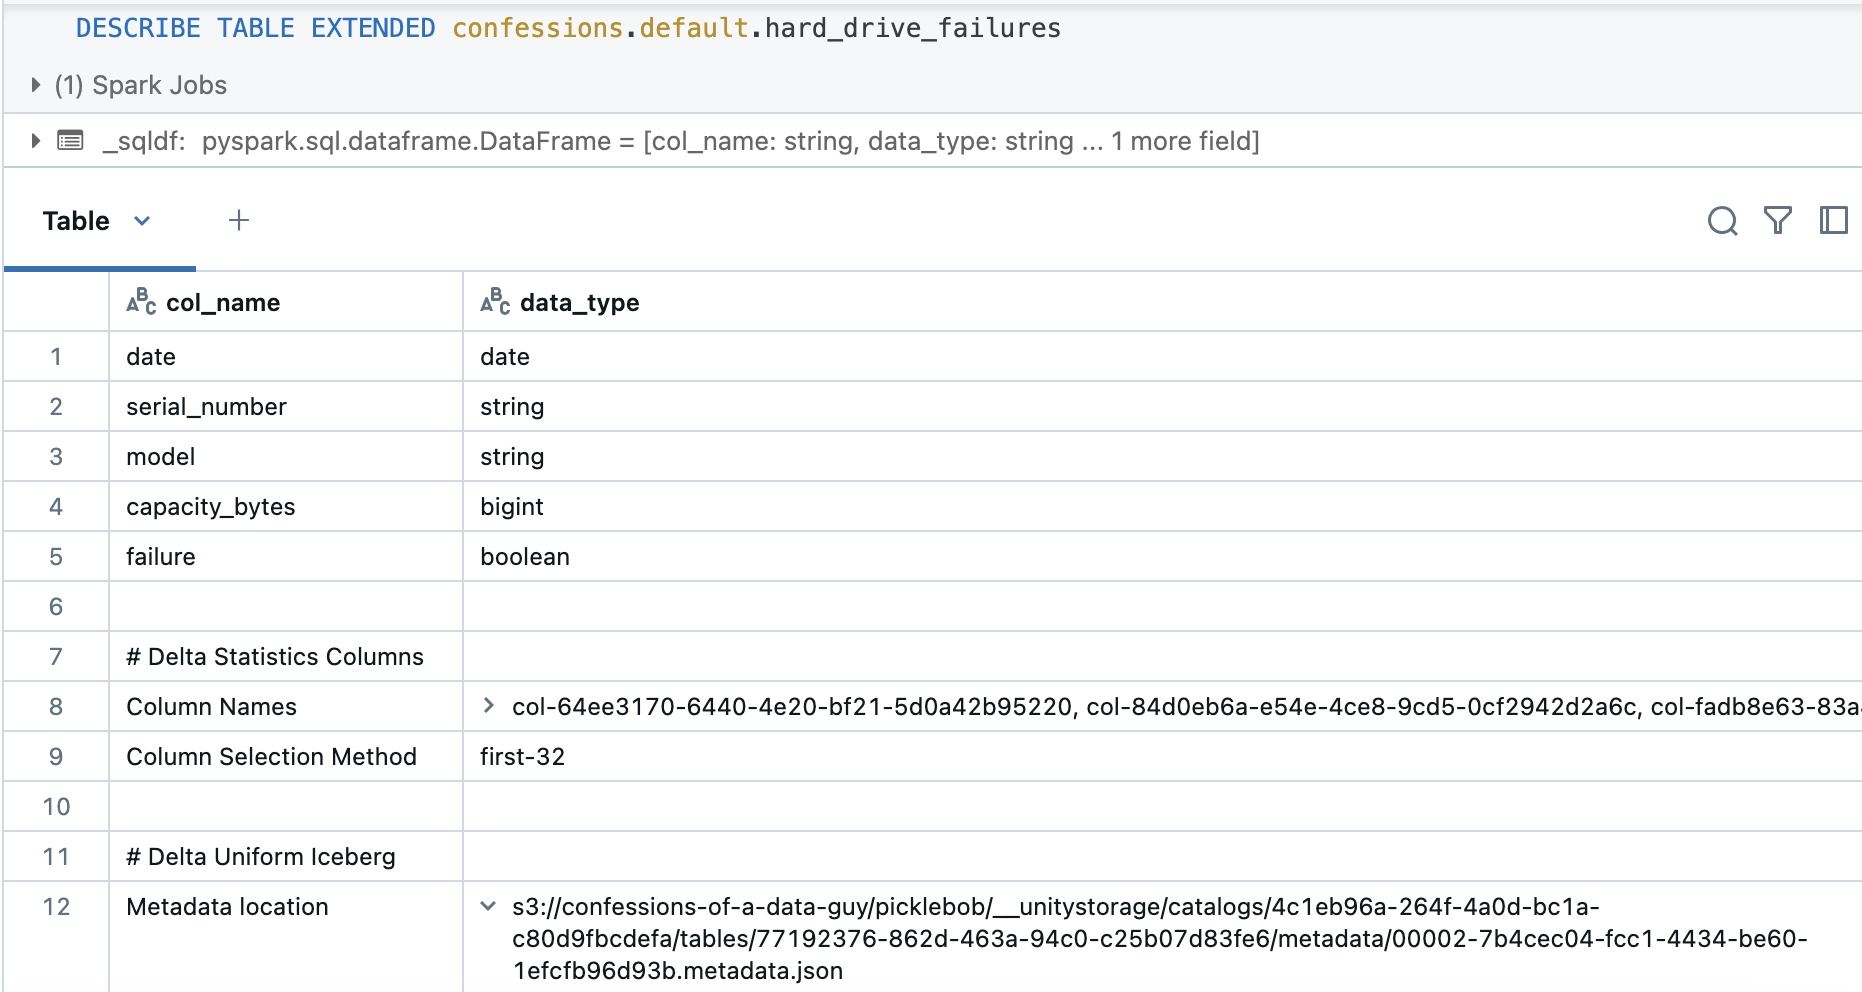Toggle the side panel columns icon
The image size is (1862, 992).
[x=1833, y=221]
